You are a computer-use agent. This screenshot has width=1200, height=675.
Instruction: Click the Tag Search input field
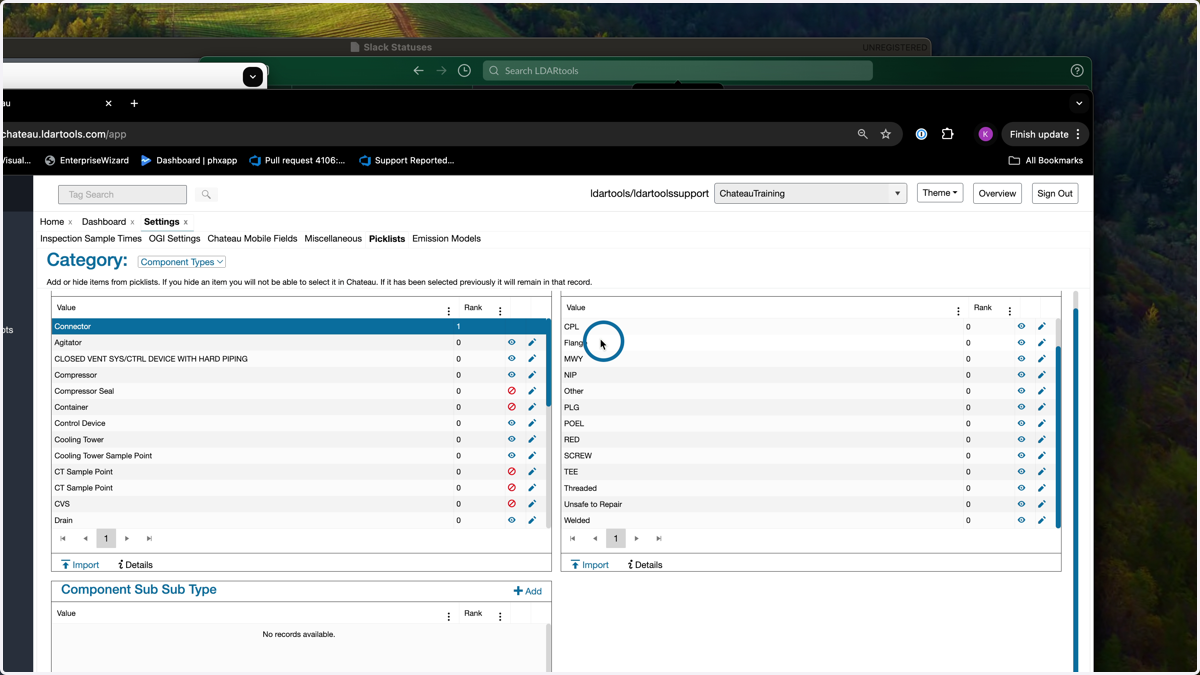pos(122,195)
